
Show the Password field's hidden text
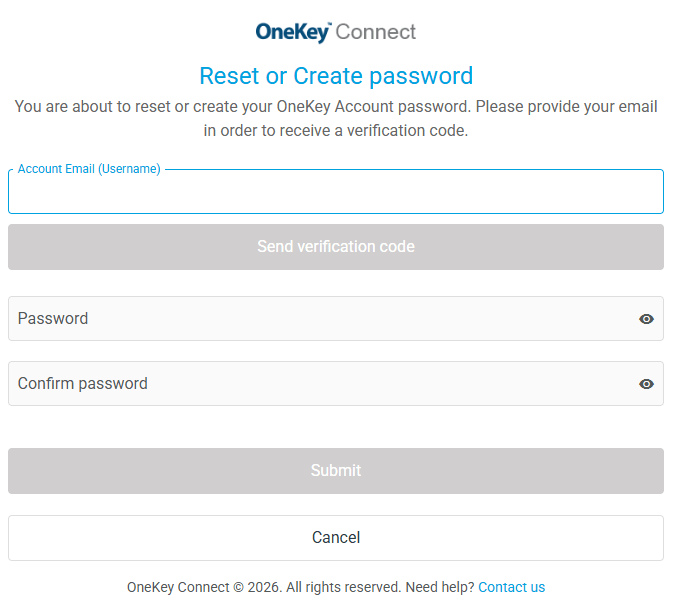pos(646,319)
